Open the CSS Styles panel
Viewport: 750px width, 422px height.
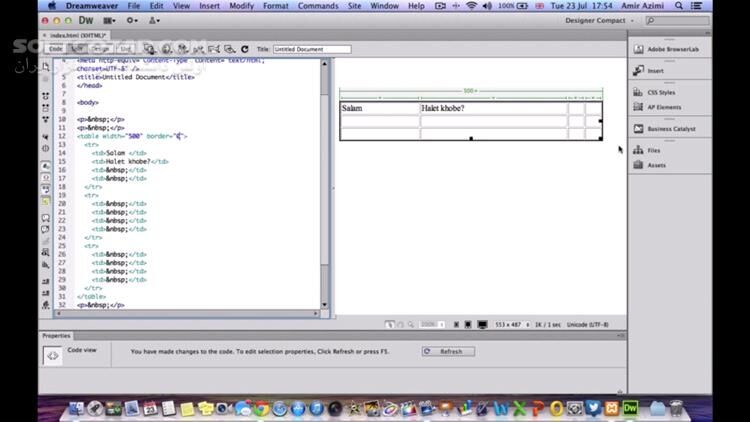pos(660,92)
